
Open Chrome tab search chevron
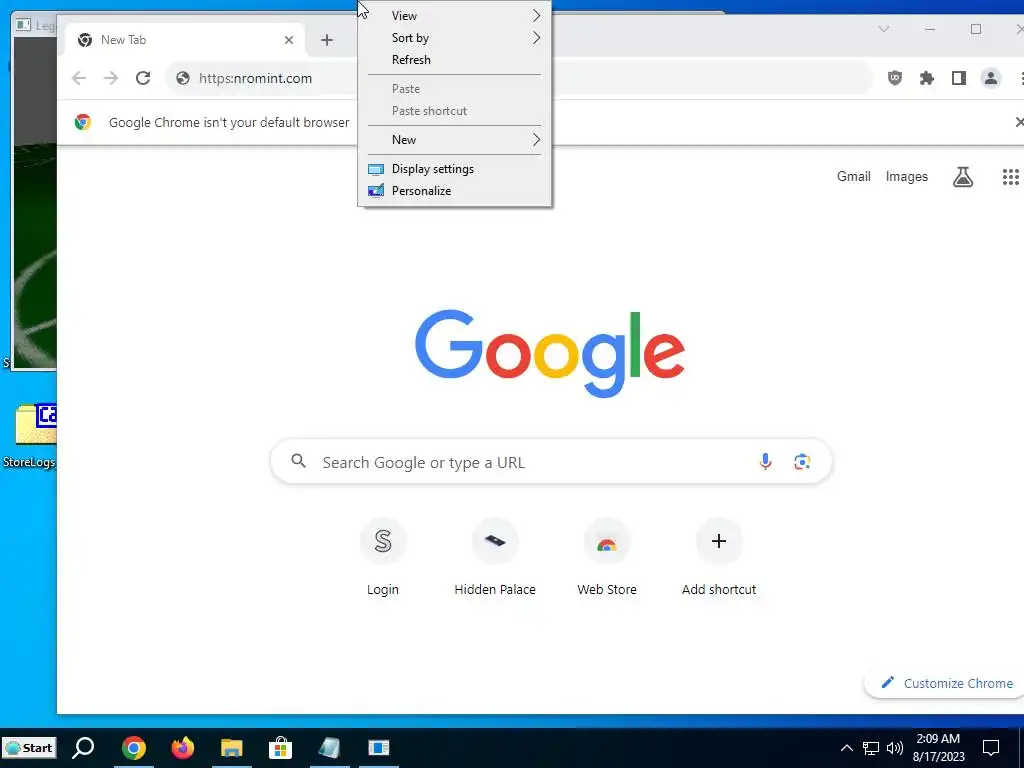click(x=884, y=29)
